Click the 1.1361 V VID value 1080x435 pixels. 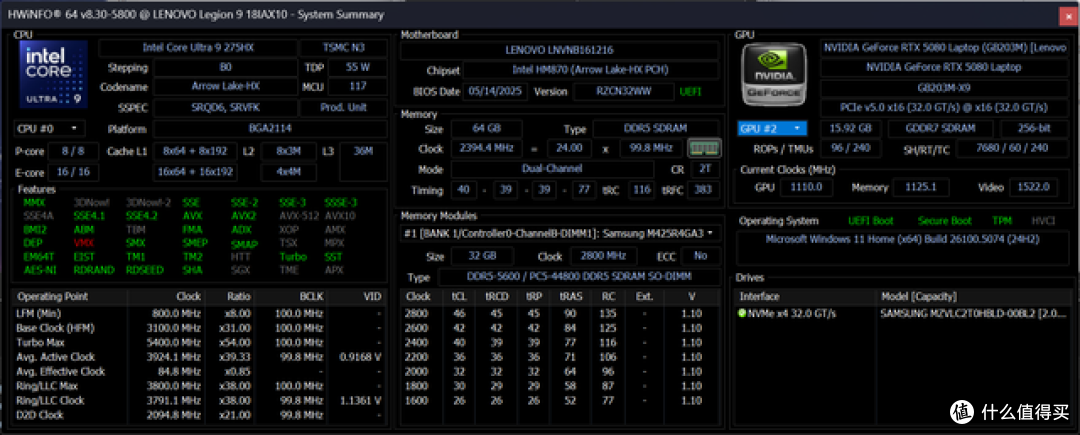point(361,400)
